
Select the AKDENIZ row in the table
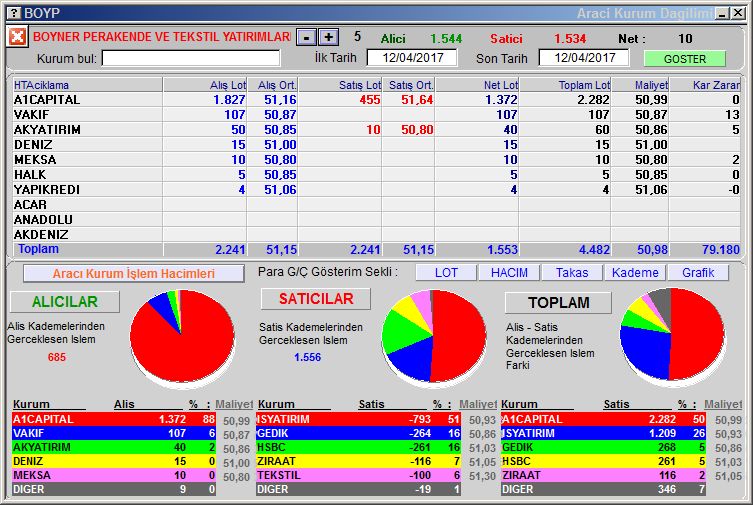[x=376, y=234]
